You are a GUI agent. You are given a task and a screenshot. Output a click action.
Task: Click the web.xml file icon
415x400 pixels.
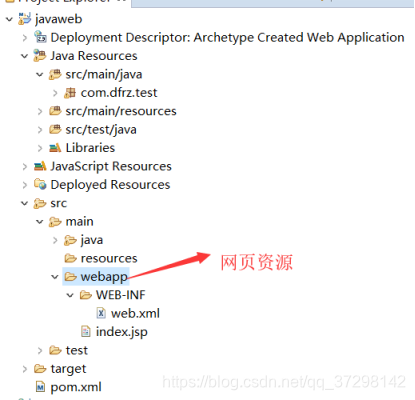[x=101, y=313]
